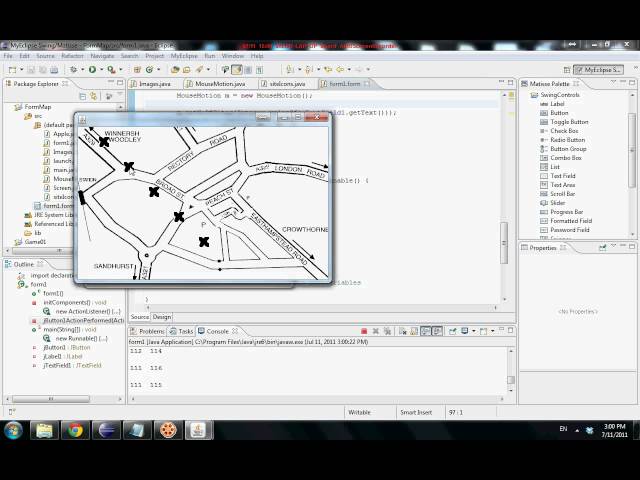This screenshot has width=640, height=480.
Task: Select Combo Box in Matisse Palette
Action: coord(561,158)
